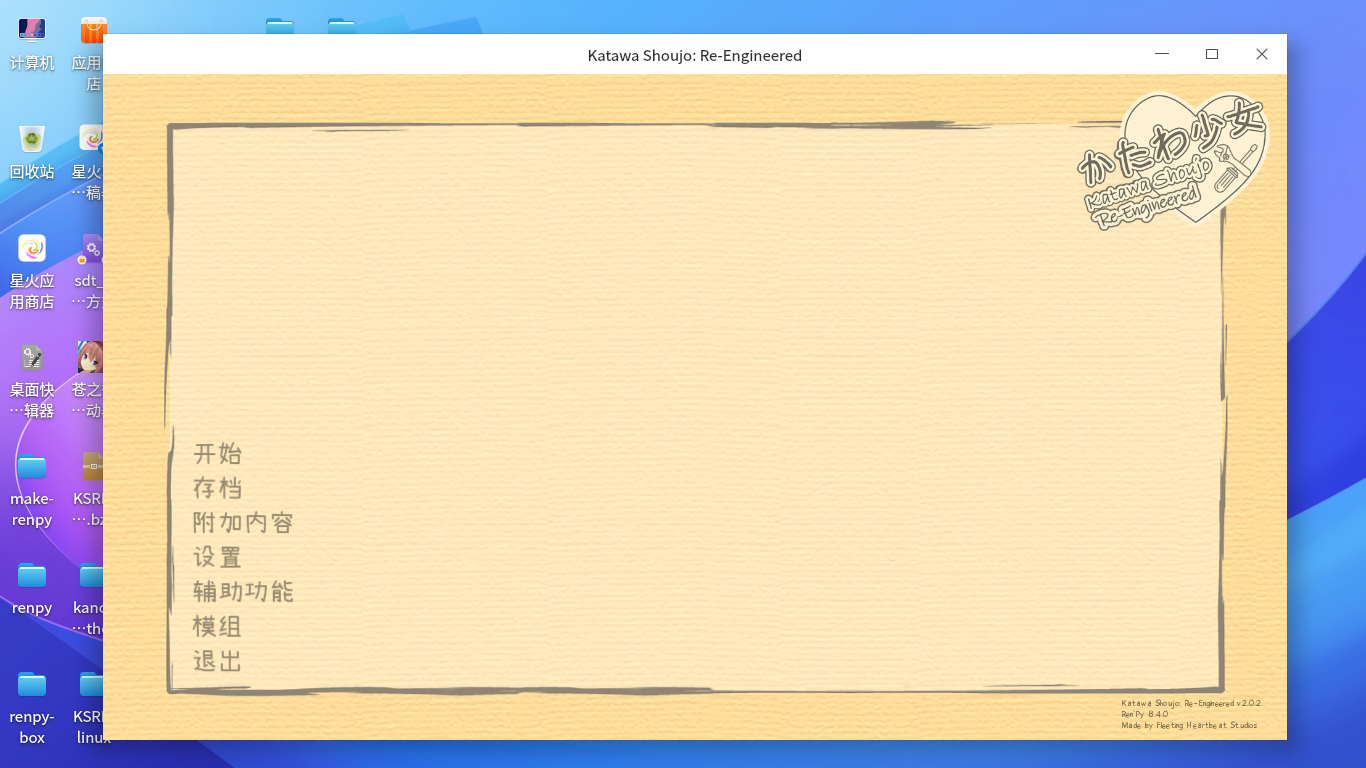
Task: Open the make-renpy folder on desktop
Action: click(x=32, y=490)
